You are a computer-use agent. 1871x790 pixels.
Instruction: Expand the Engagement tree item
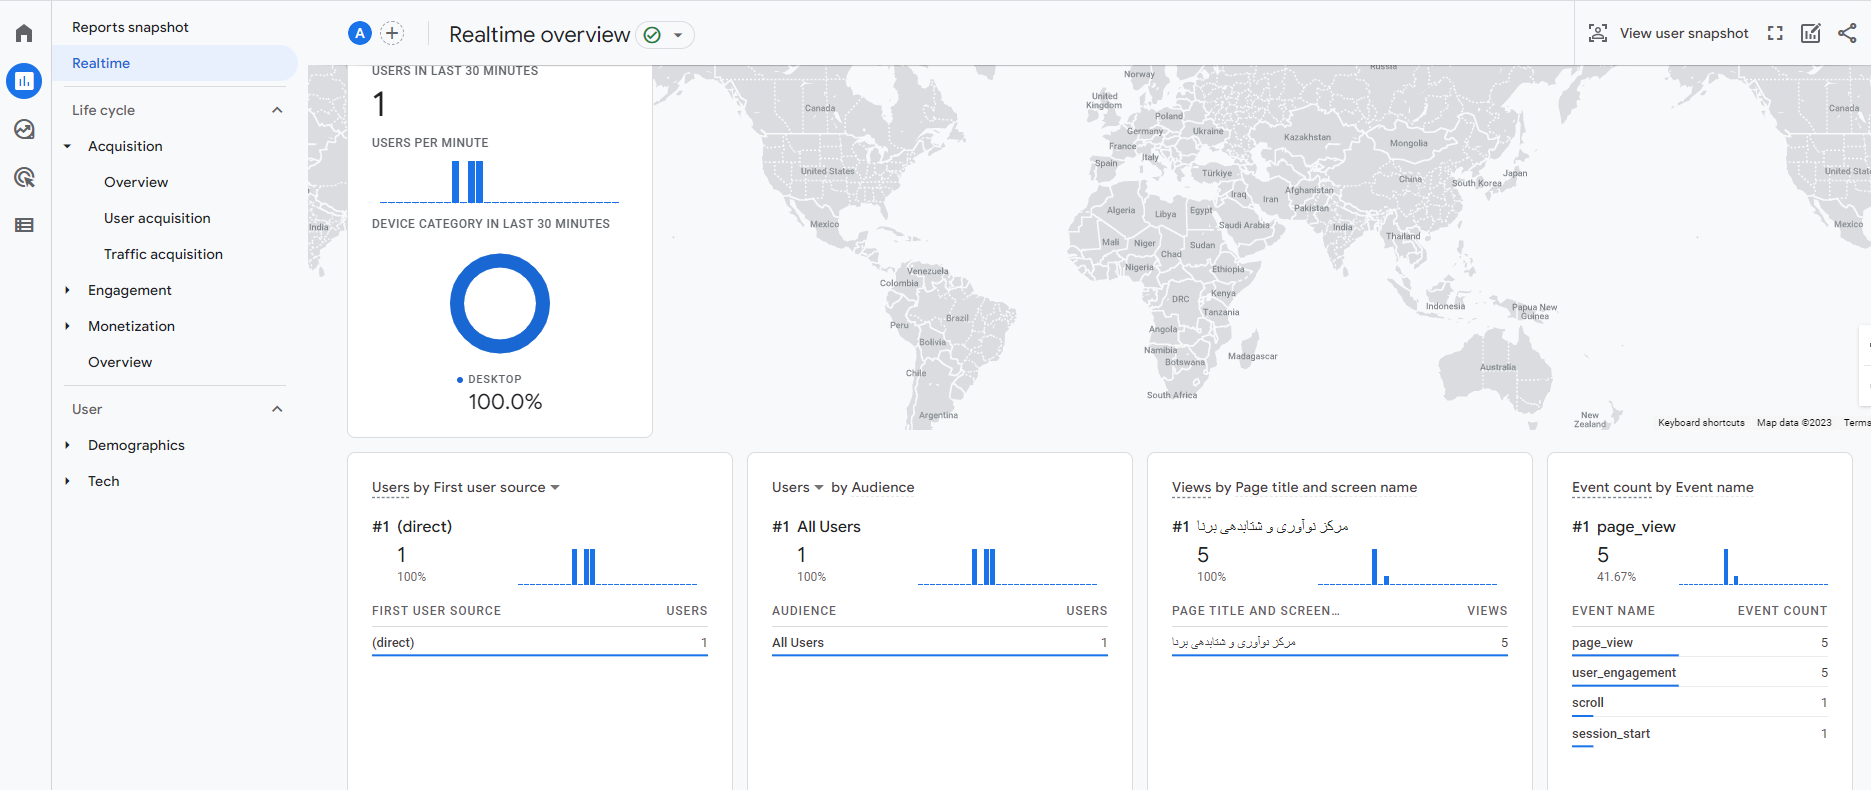point(68,290)
